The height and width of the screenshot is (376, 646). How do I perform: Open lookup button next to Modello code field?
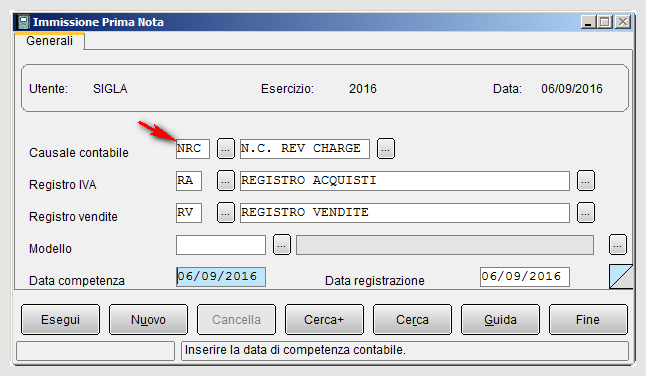click(282, 245)
